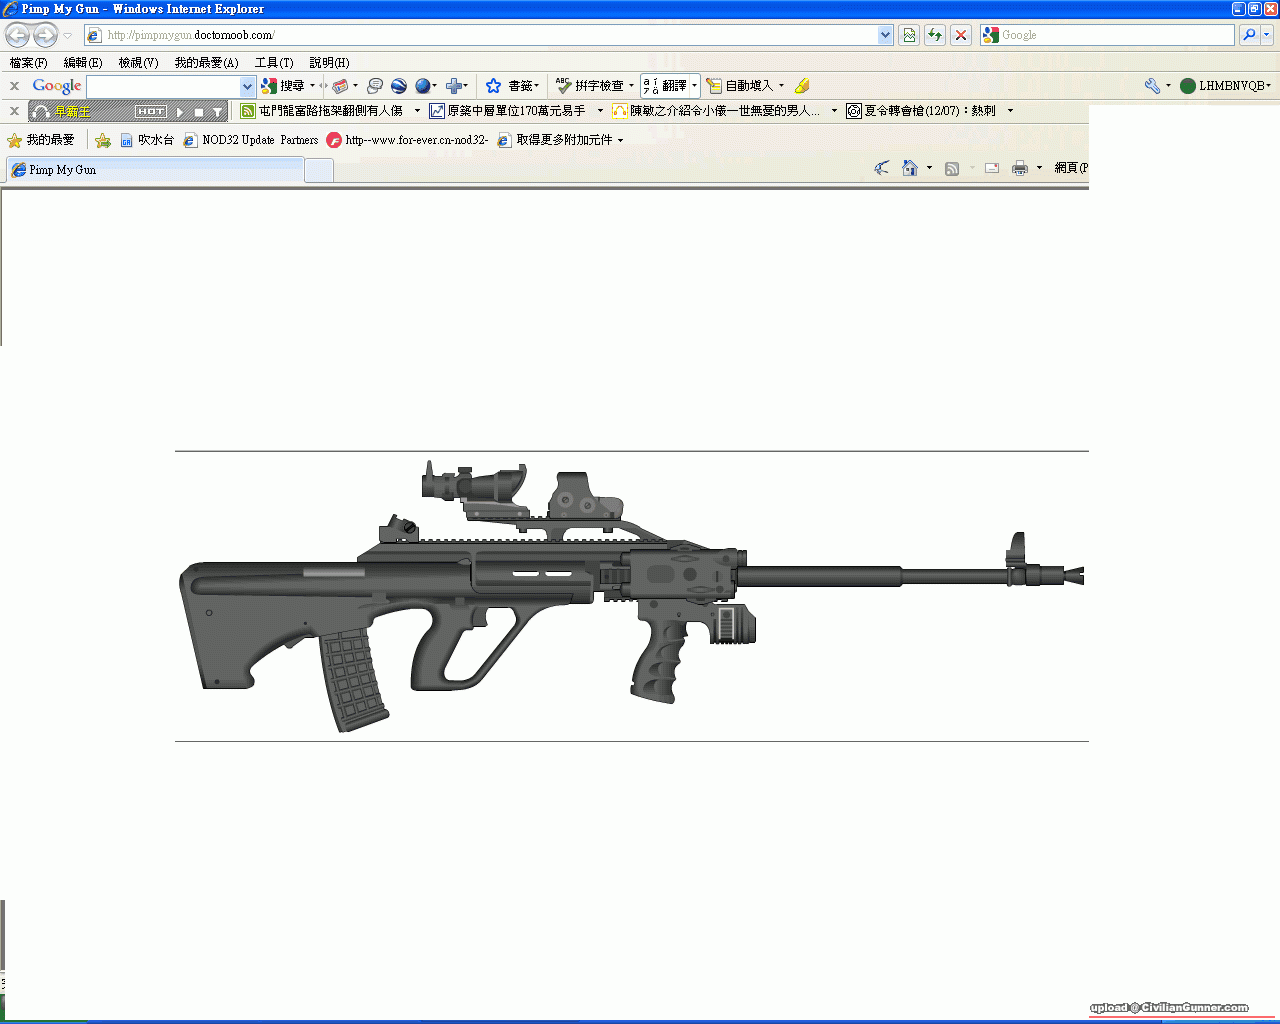Click the browser Back arrow button
This screenshot has width=1280, height=1024.
[x=17, y=36]
